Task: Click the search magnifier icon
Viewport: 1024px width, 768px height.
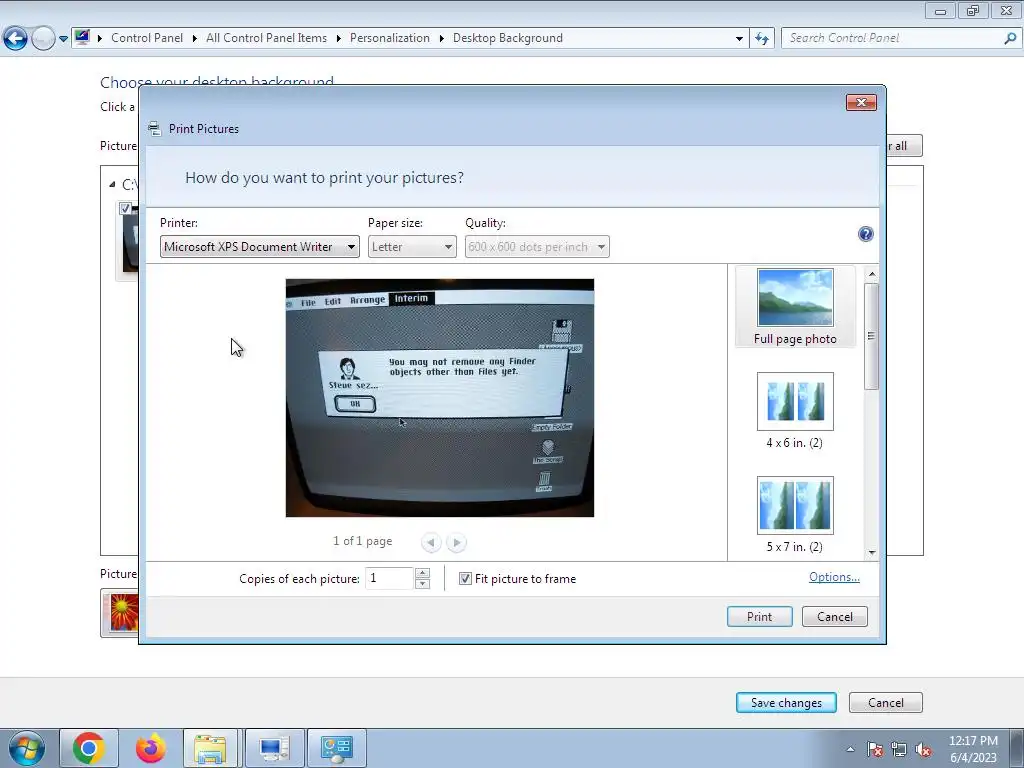Action: [1010, 39]
